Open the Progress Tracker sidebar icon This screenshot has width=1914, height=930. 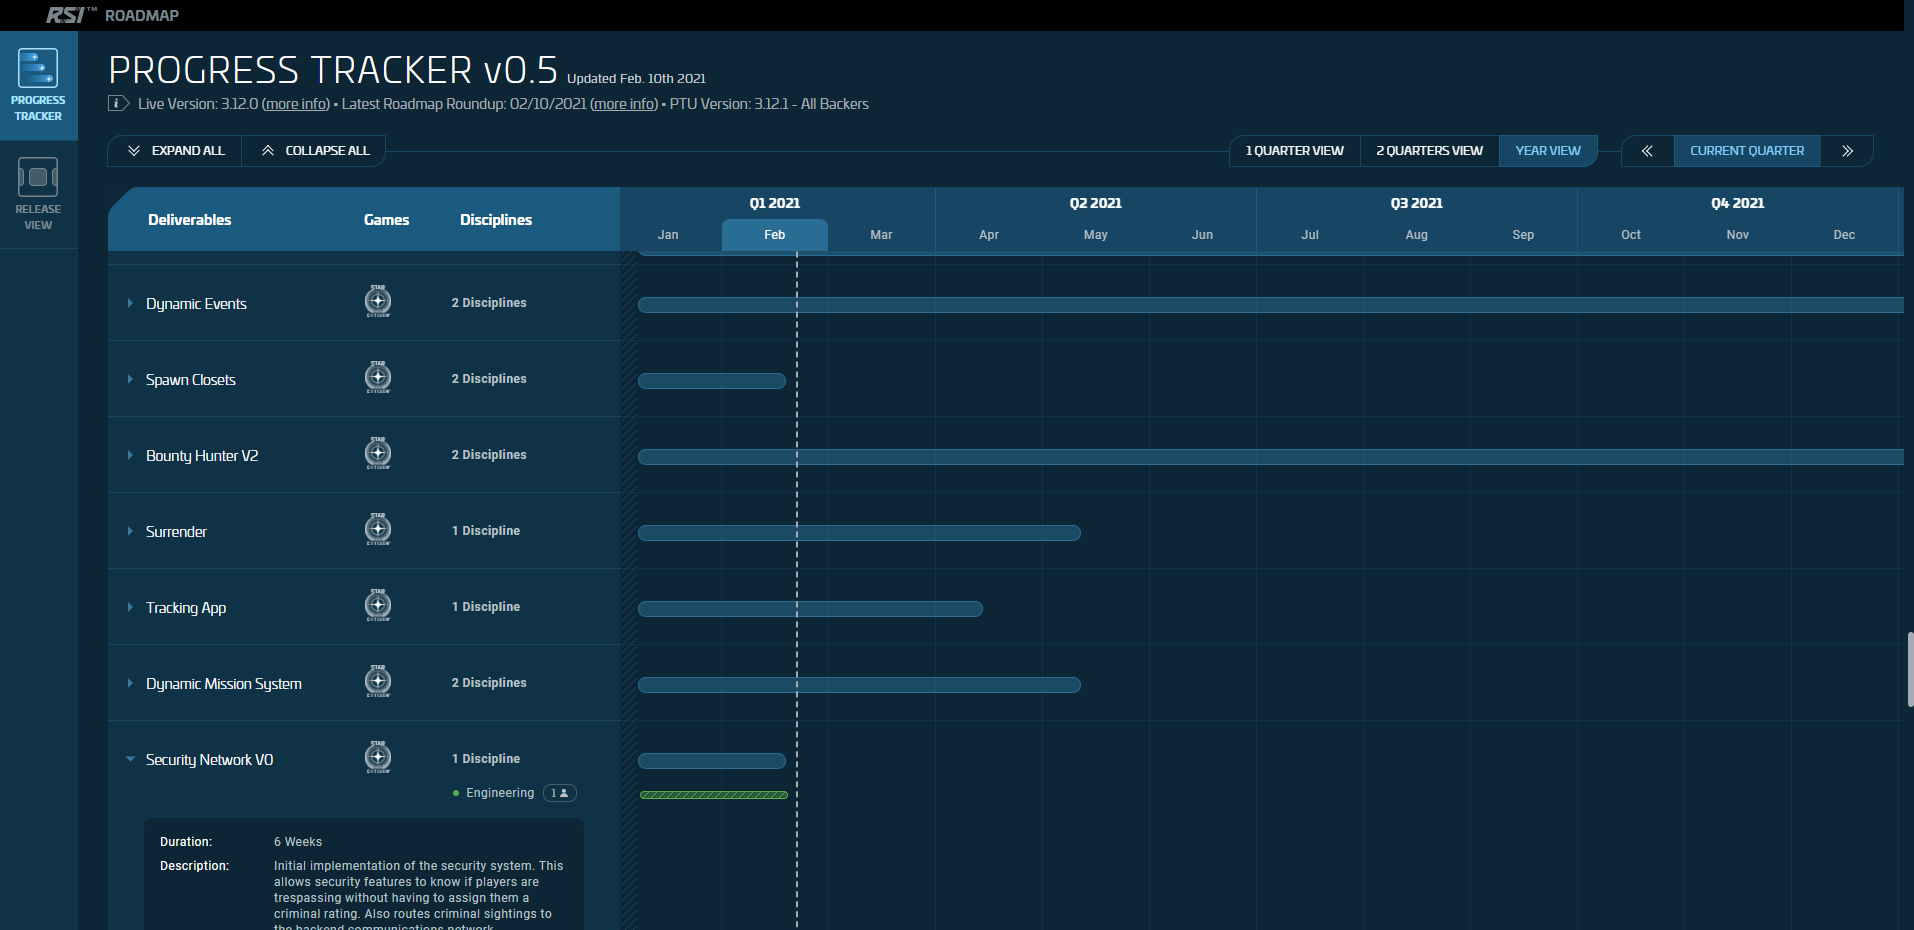click(38, 84)
